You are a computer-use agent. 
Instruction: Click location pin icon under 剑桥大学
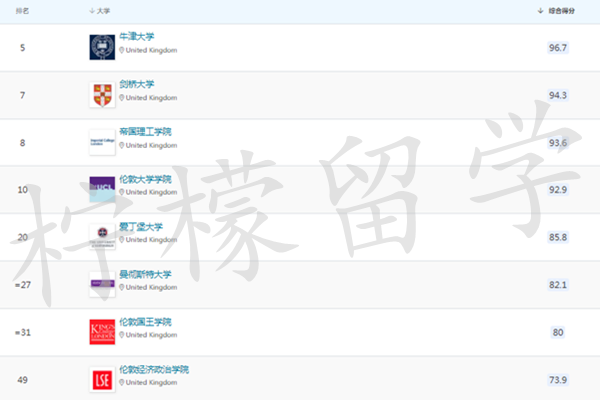122,98
